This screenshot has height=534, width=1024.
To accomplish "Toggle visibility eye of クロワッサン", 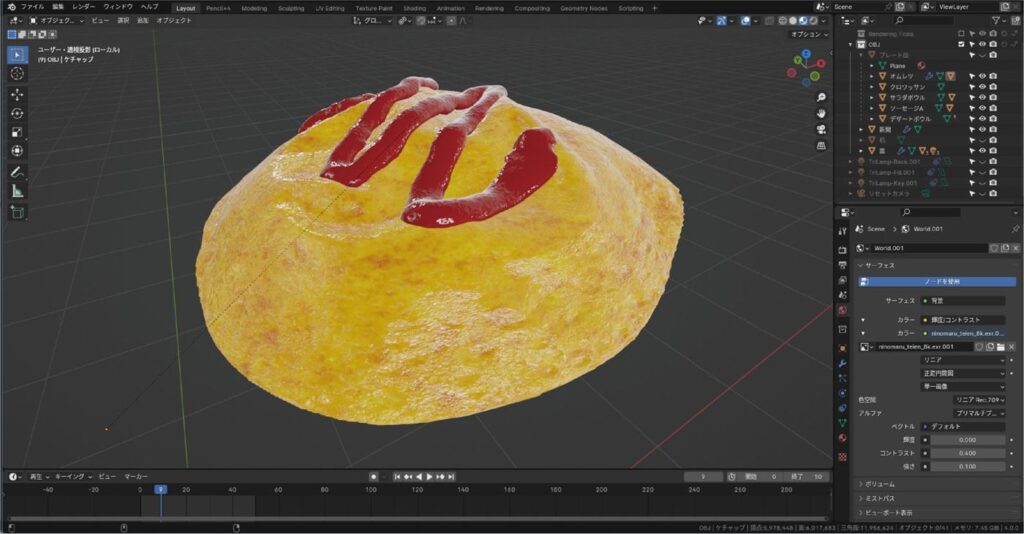I will 982,87.
